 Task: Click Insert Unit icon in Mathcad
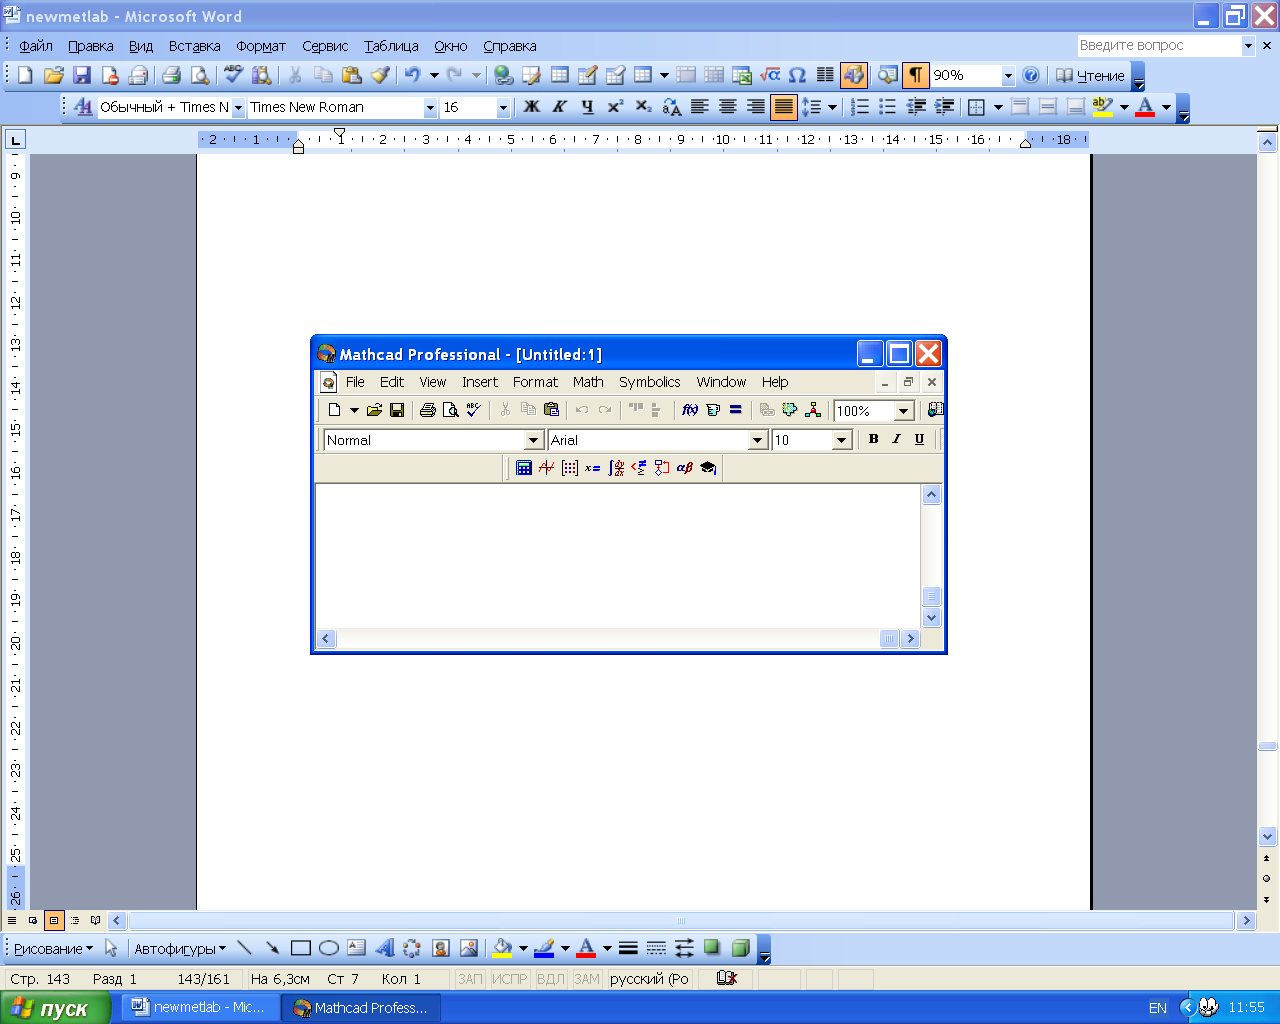coord(713,410)
